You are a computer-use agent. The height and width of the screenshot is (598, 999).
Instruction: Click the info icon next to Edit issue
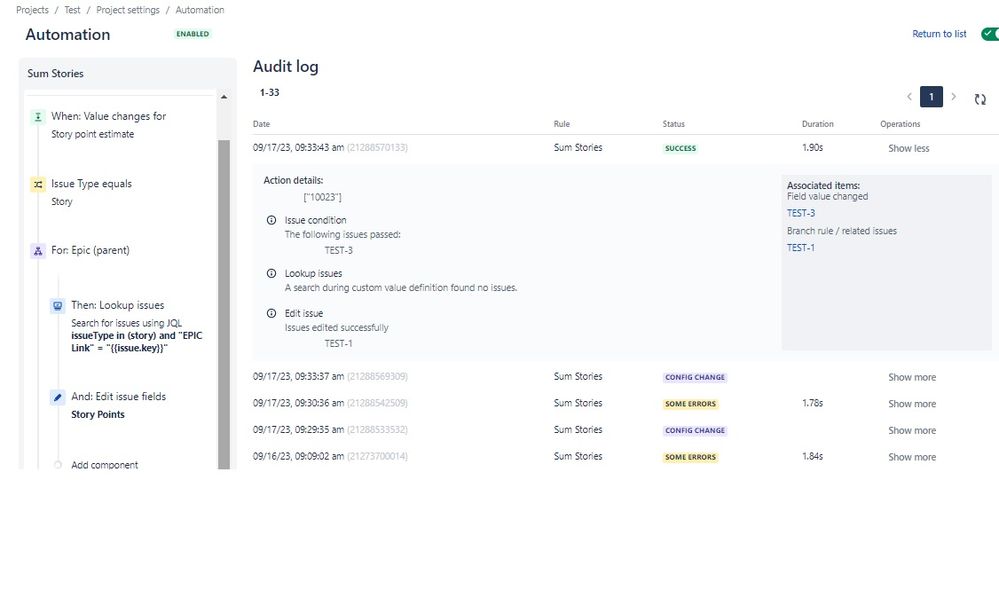pyautogui.click(x=271, y=313)
